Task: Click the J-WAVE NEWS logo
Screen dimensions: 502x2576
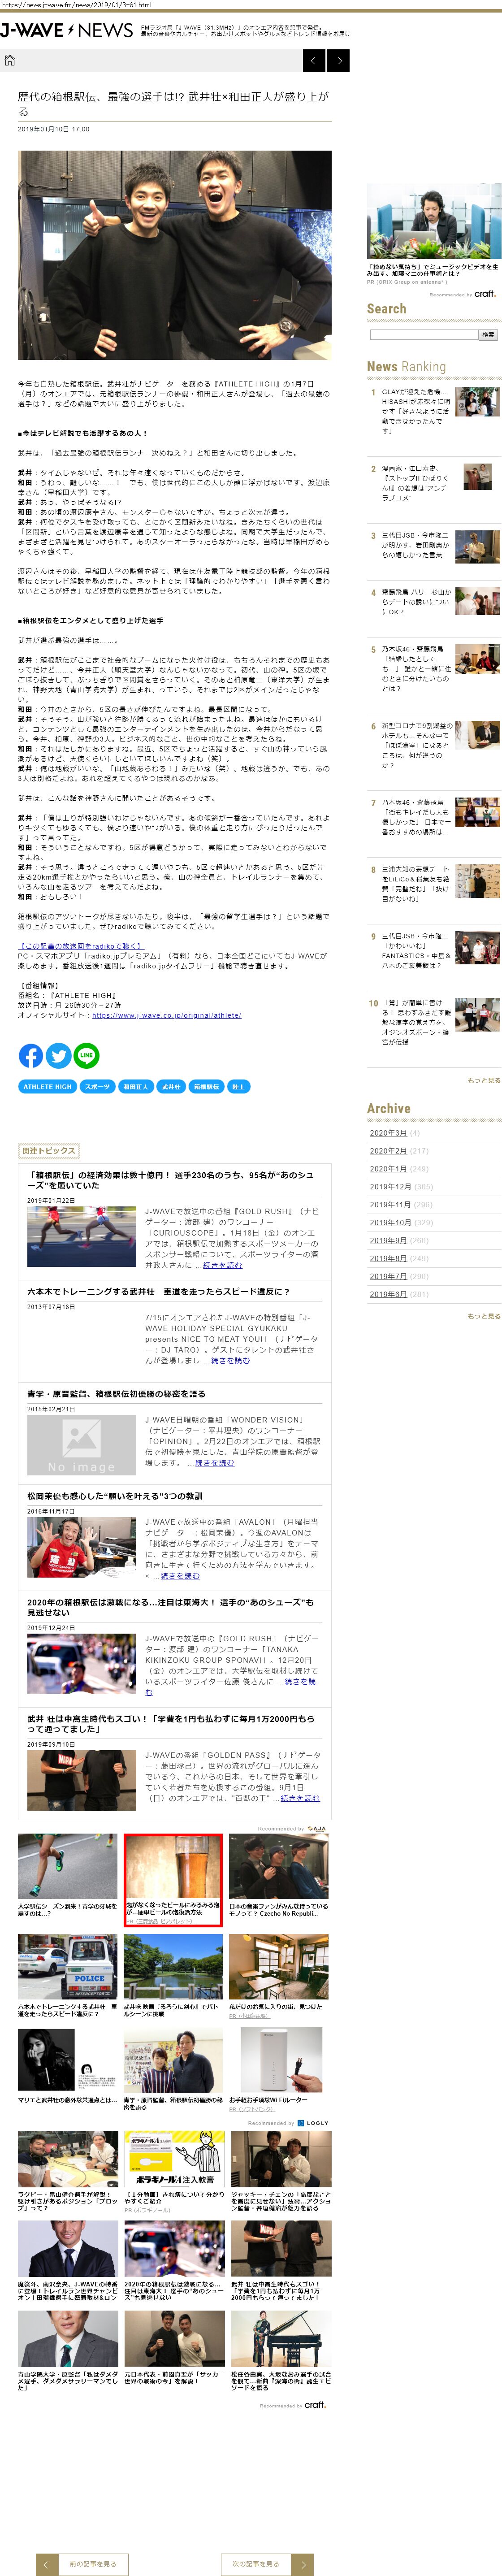Action: 66,31
